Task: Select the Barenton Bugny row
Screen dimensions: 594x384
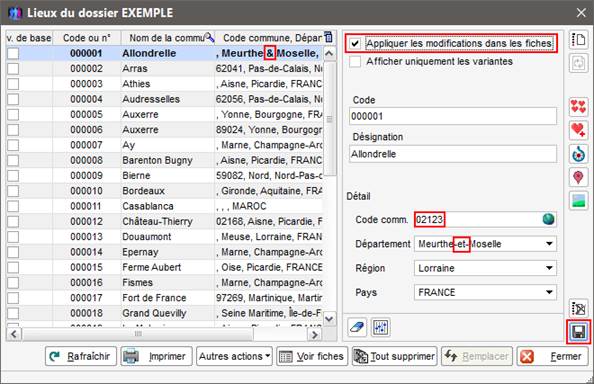Action: point(164,160)
